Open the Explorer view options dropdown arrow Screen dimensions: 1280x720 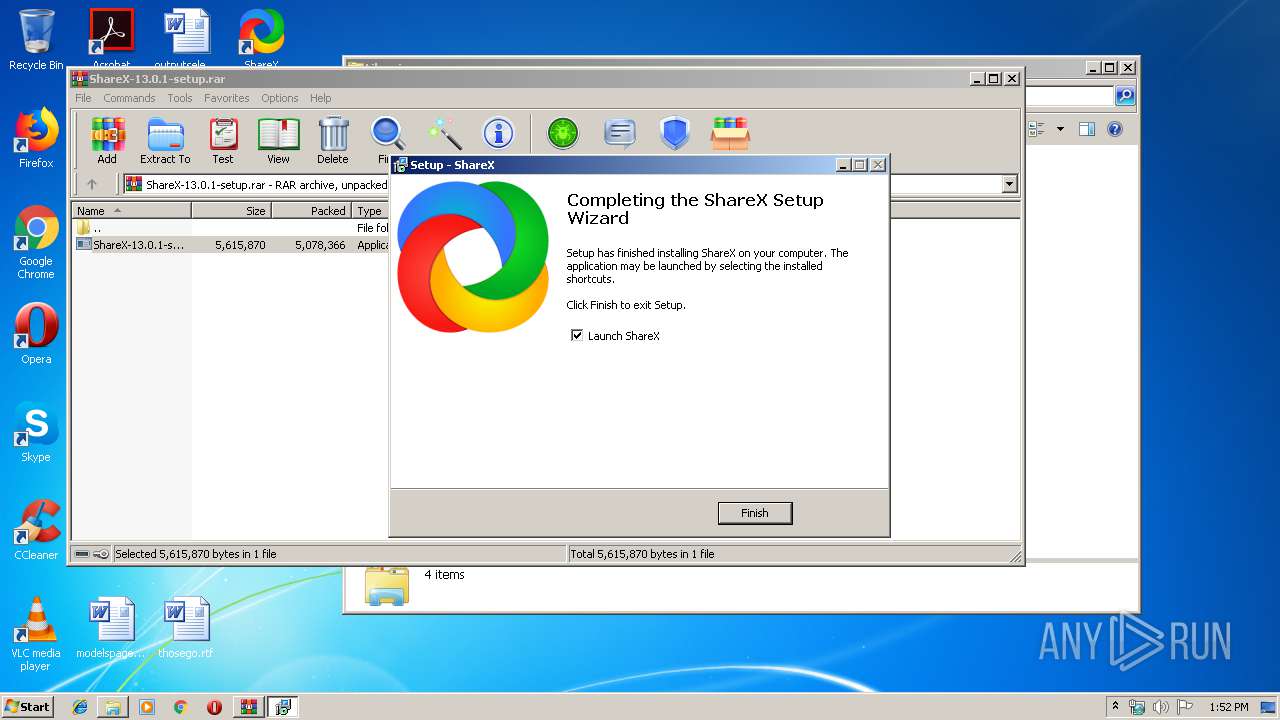pos(1059,129)
